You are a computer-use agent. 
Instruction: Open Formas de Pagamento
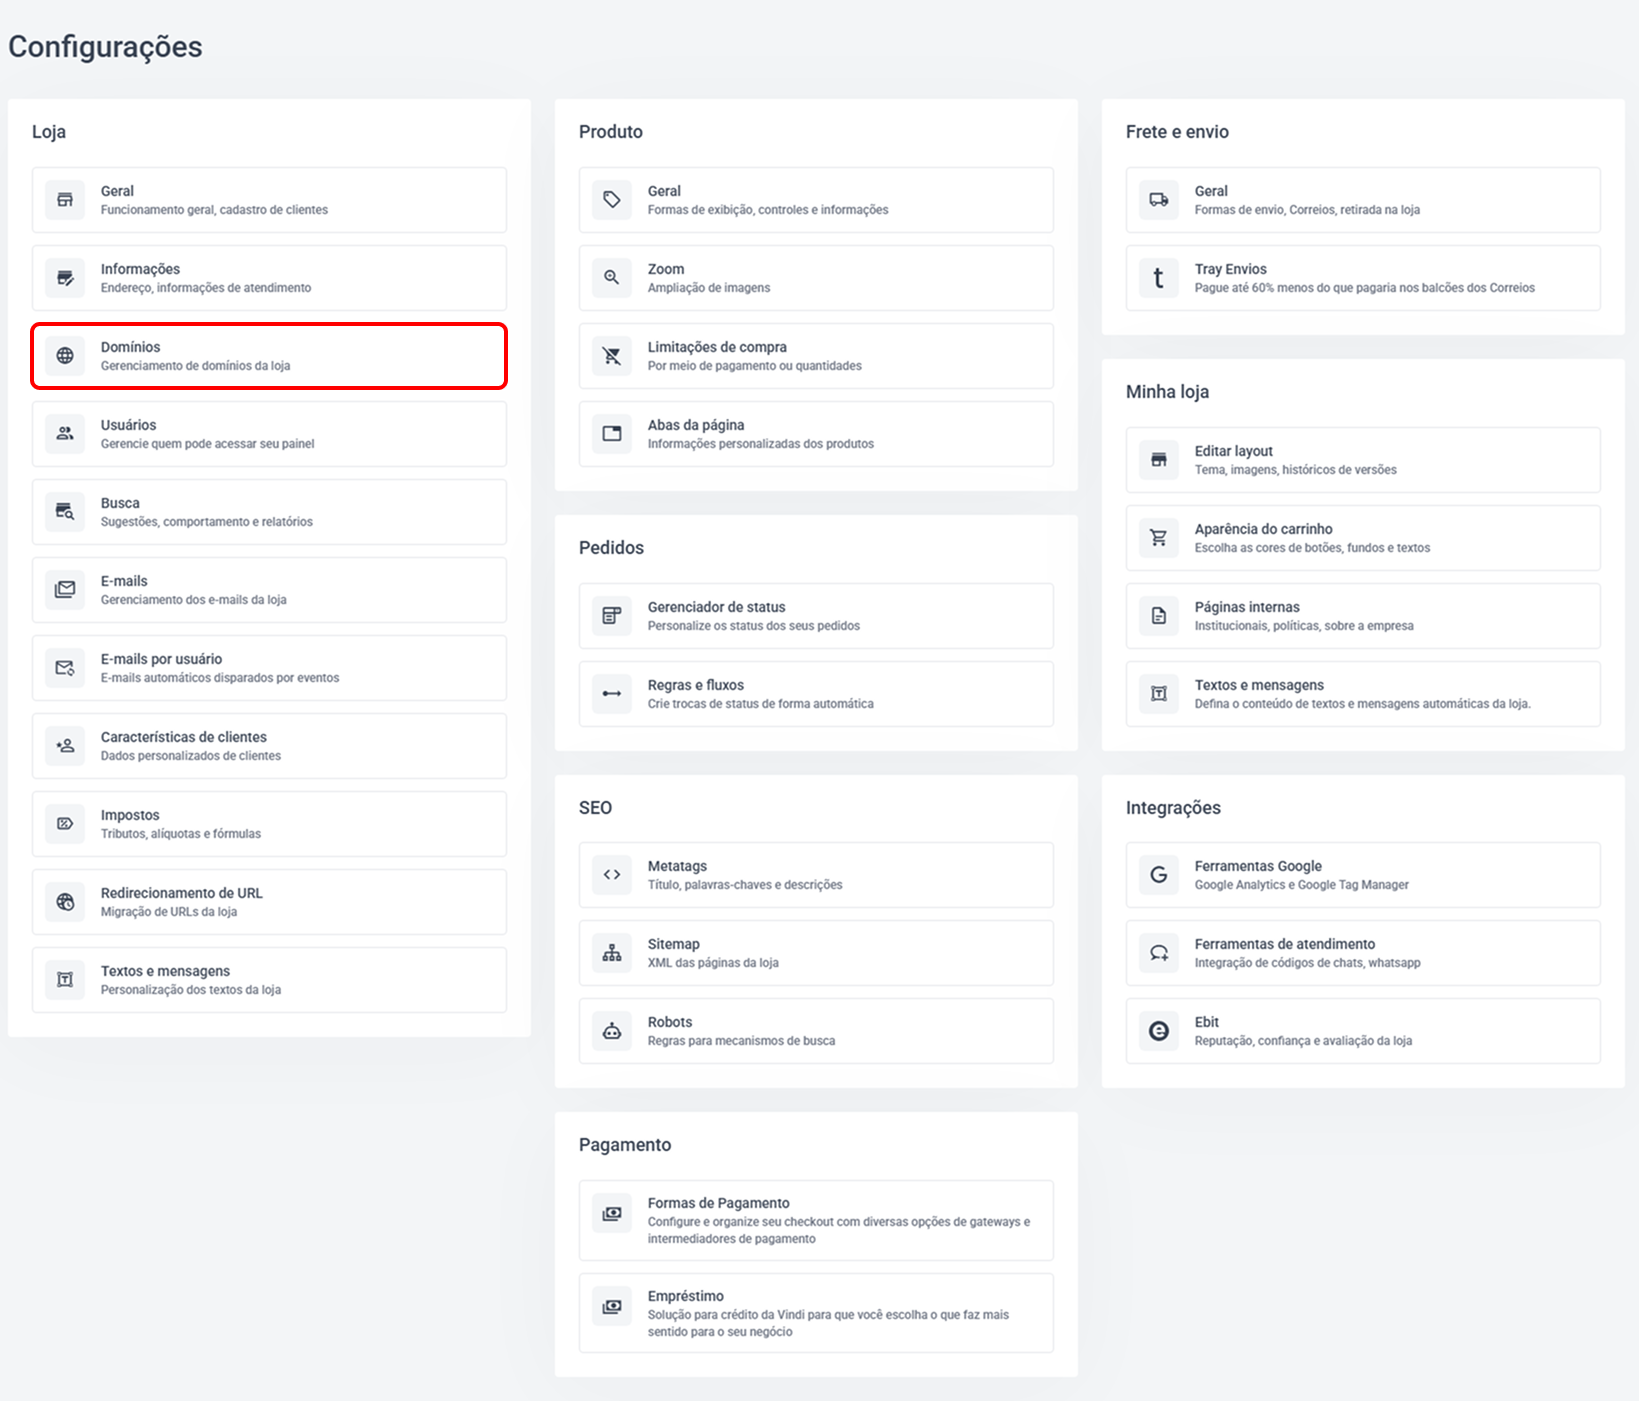coord(816,1220)
